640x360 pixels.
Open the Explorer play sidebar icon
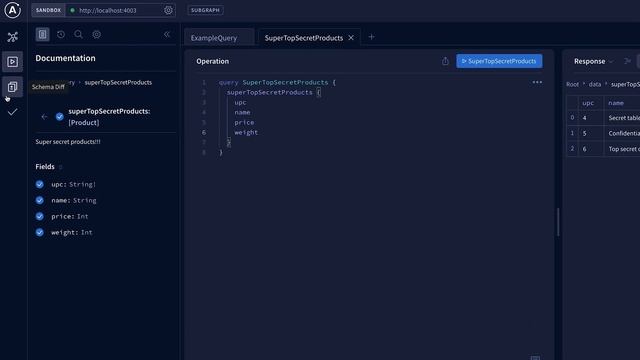click(12, 62)
